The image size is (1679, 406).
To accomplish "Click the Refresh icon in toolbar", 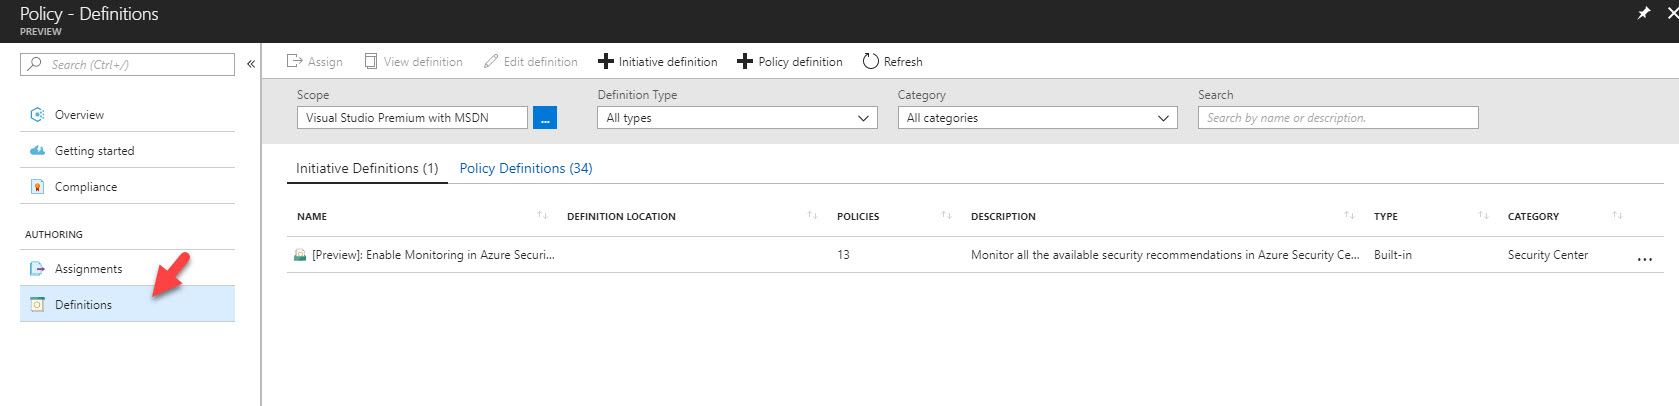I will tap(870, 61).
